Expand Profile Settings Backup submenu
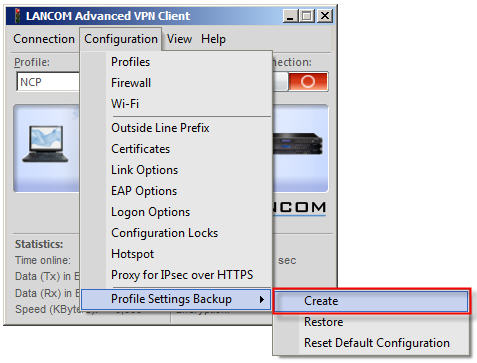 [x=176, y=299]
